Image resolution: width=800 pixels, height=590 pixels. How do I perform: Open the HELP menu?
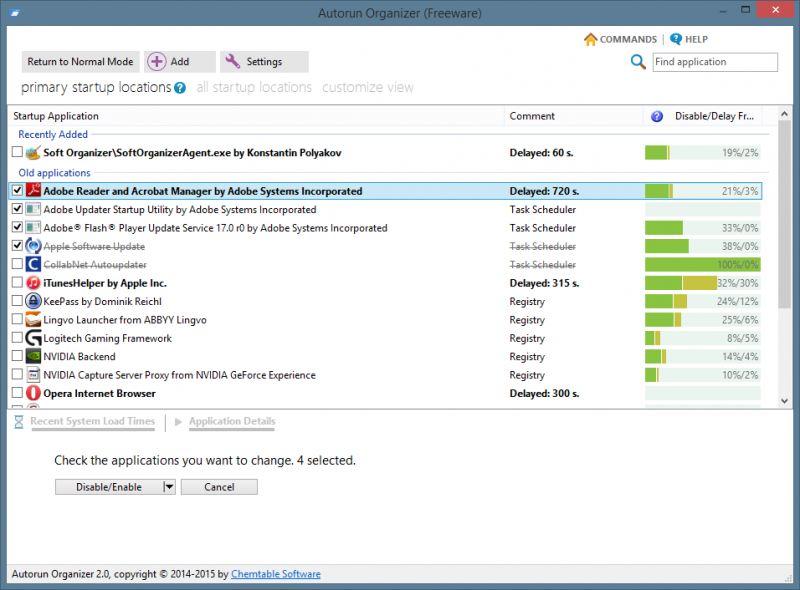click(696, 39)
